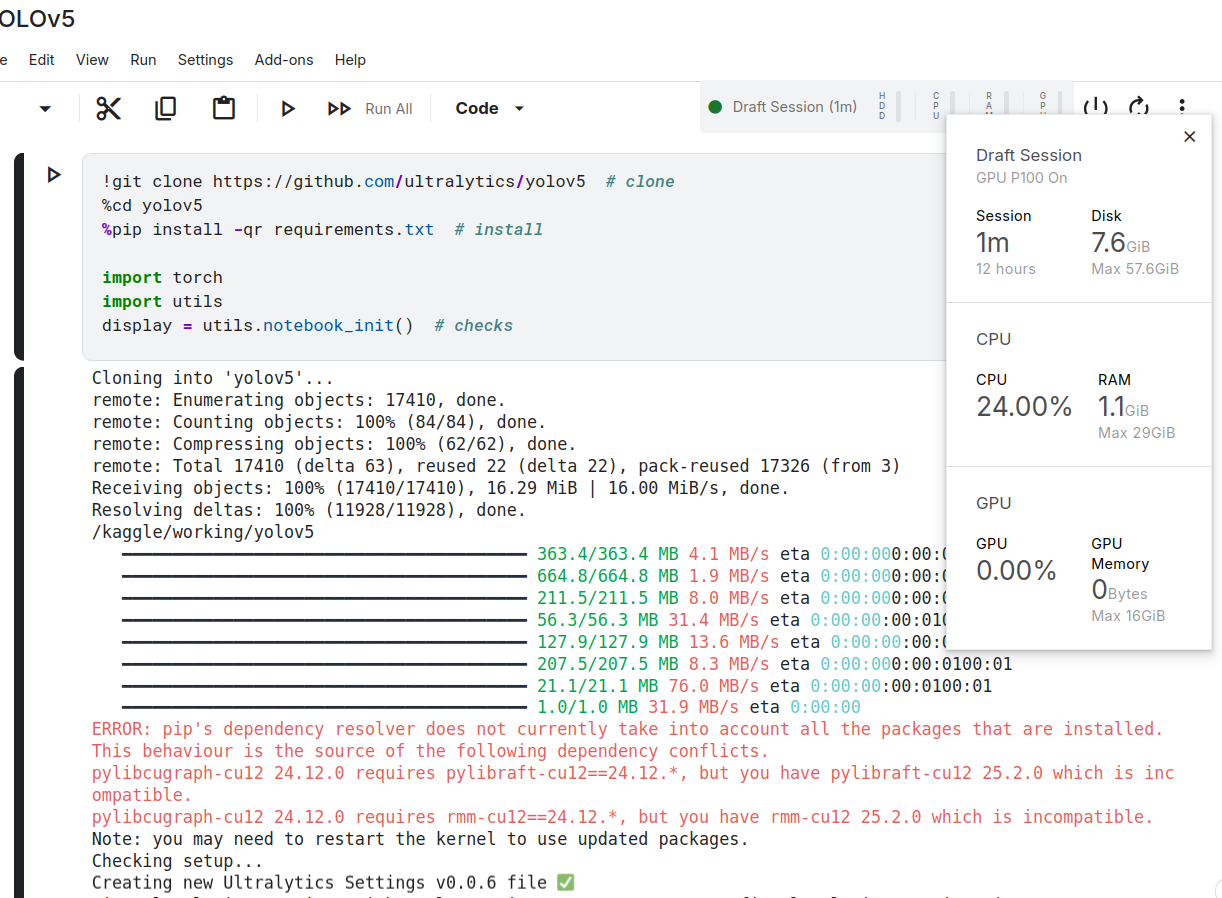Click the GPU Memory '0Bytes' value
The image size is (1222, 898).
(1119, 590)
